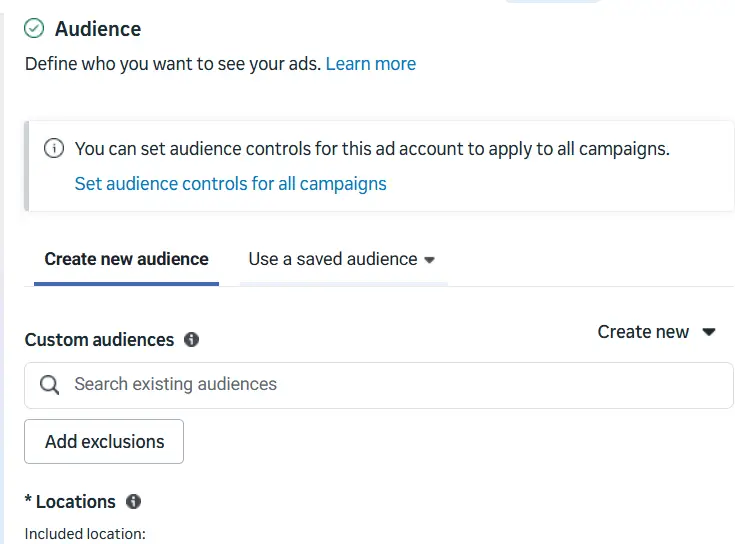Click the arrow beside Create new
This screenshot has width=735, height=544.
709,332
